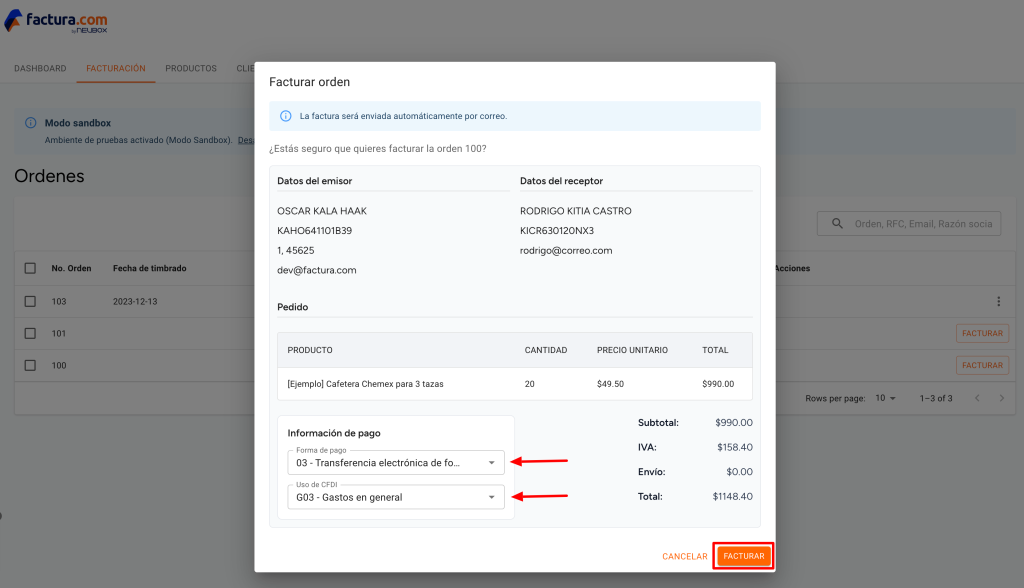Click the date 2023-12-13
Viewport: 1024px width, 588px height.
pos(135,302)
